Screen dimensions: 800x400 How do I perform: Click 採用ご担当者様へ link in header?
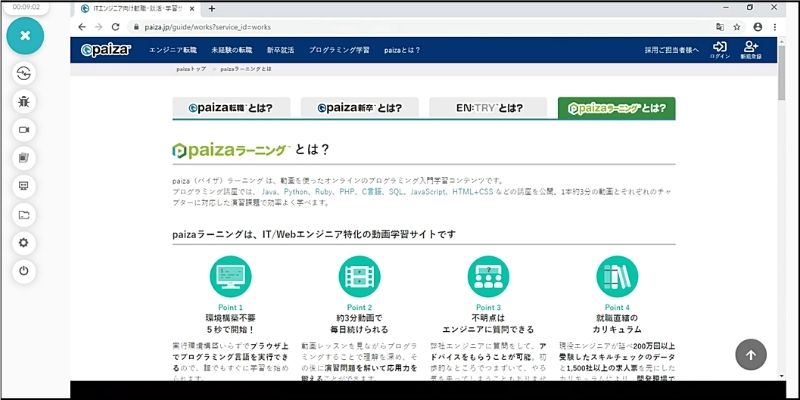670,50
